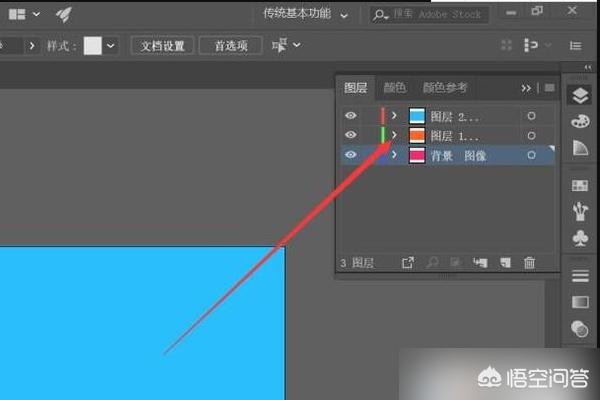Open the Brushes panel icon
Image resolution: width=600 pixels, height=400 pixels.
point(579,211)
